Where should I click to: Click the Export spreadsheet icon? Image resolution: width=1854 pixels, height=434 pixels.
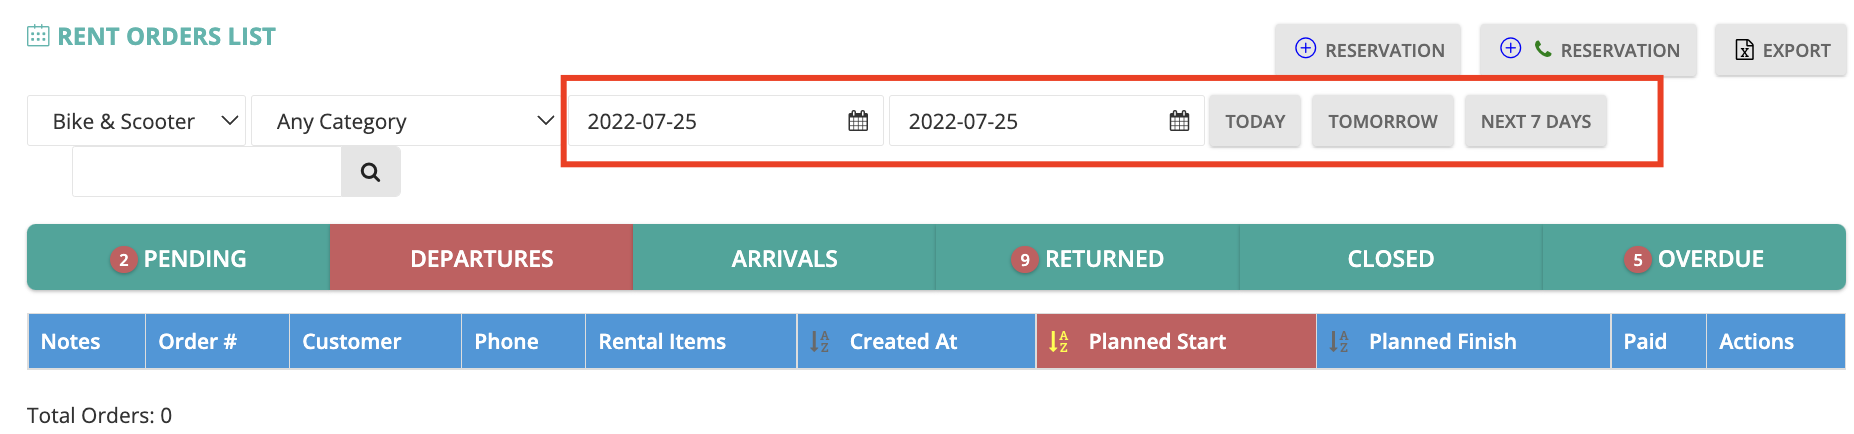click(x=1744, y=50)
